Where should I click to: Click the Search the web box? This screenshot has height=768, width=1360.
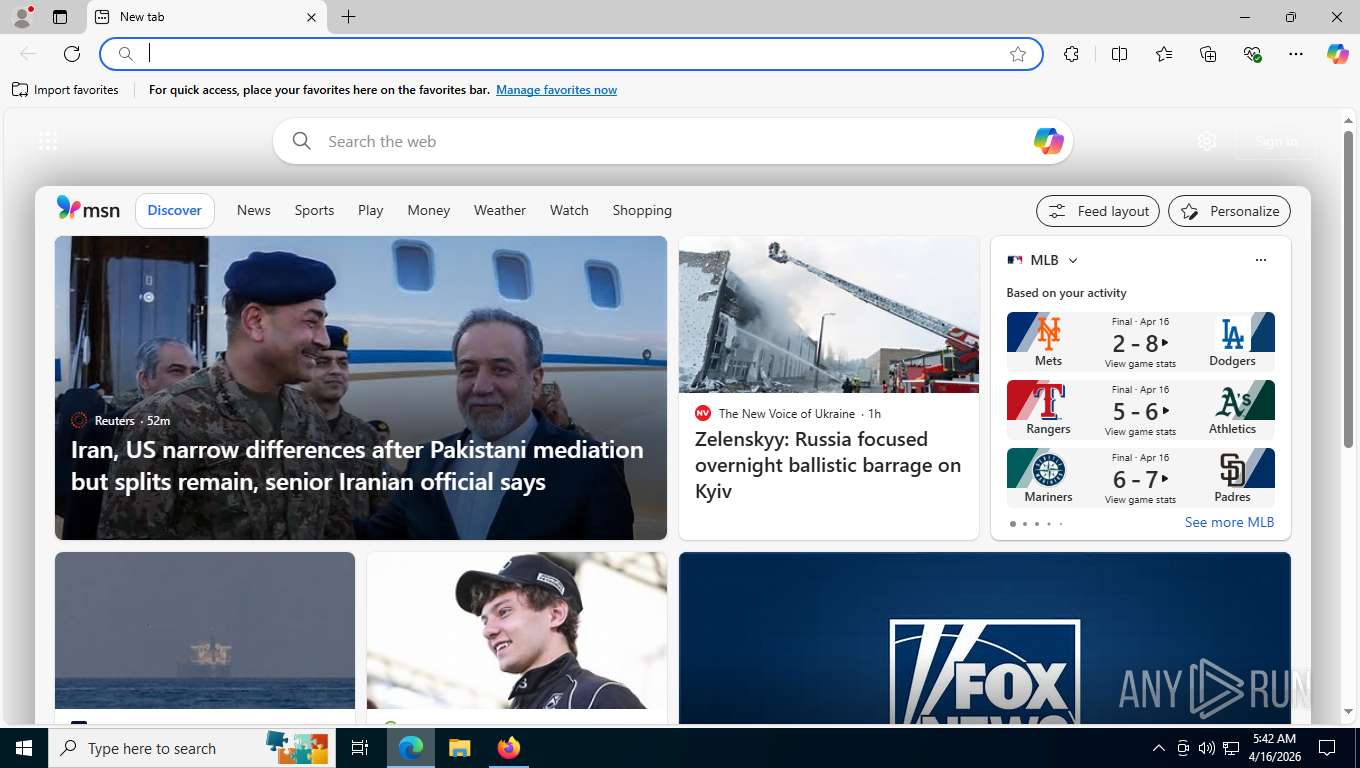(x=673, y=141)
